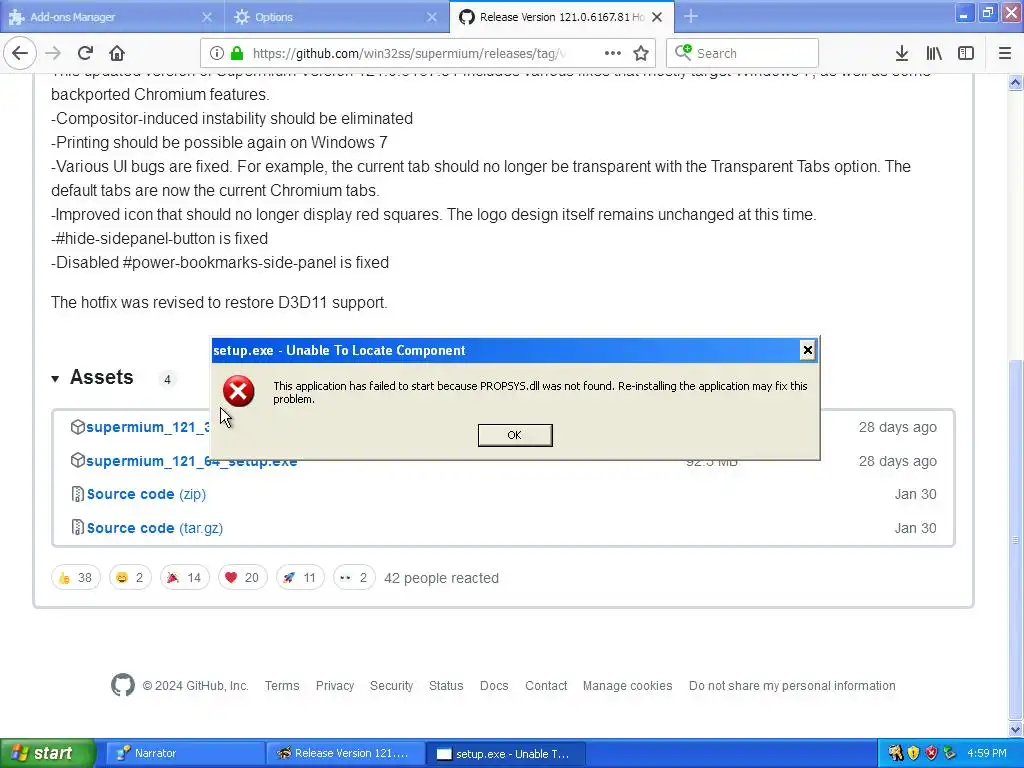The width and height of the screenshot is (1024, 768).
Task: Click the taskbar clock showing 4:59 PM
Action: point(987,753)
